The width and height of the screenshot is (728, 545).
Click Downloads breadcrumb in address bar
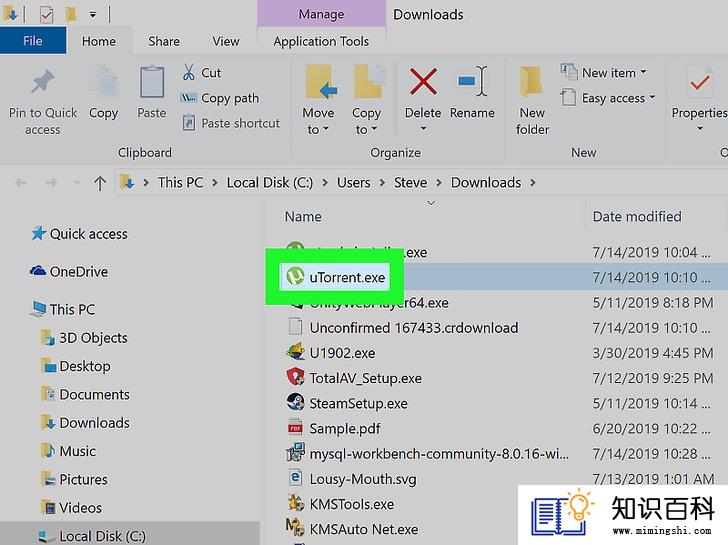(x=486, y=182)
